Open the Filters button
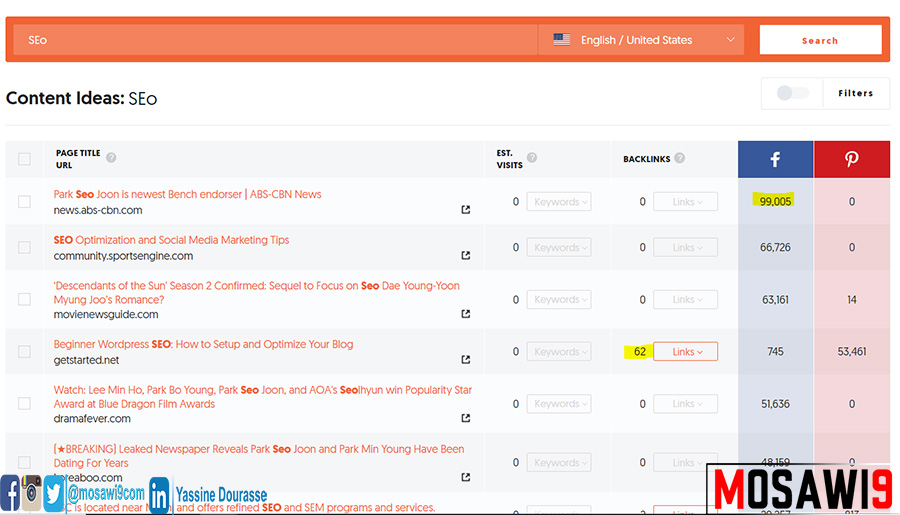Viewport: 900px width, 515px height. (x=855, y=93)
